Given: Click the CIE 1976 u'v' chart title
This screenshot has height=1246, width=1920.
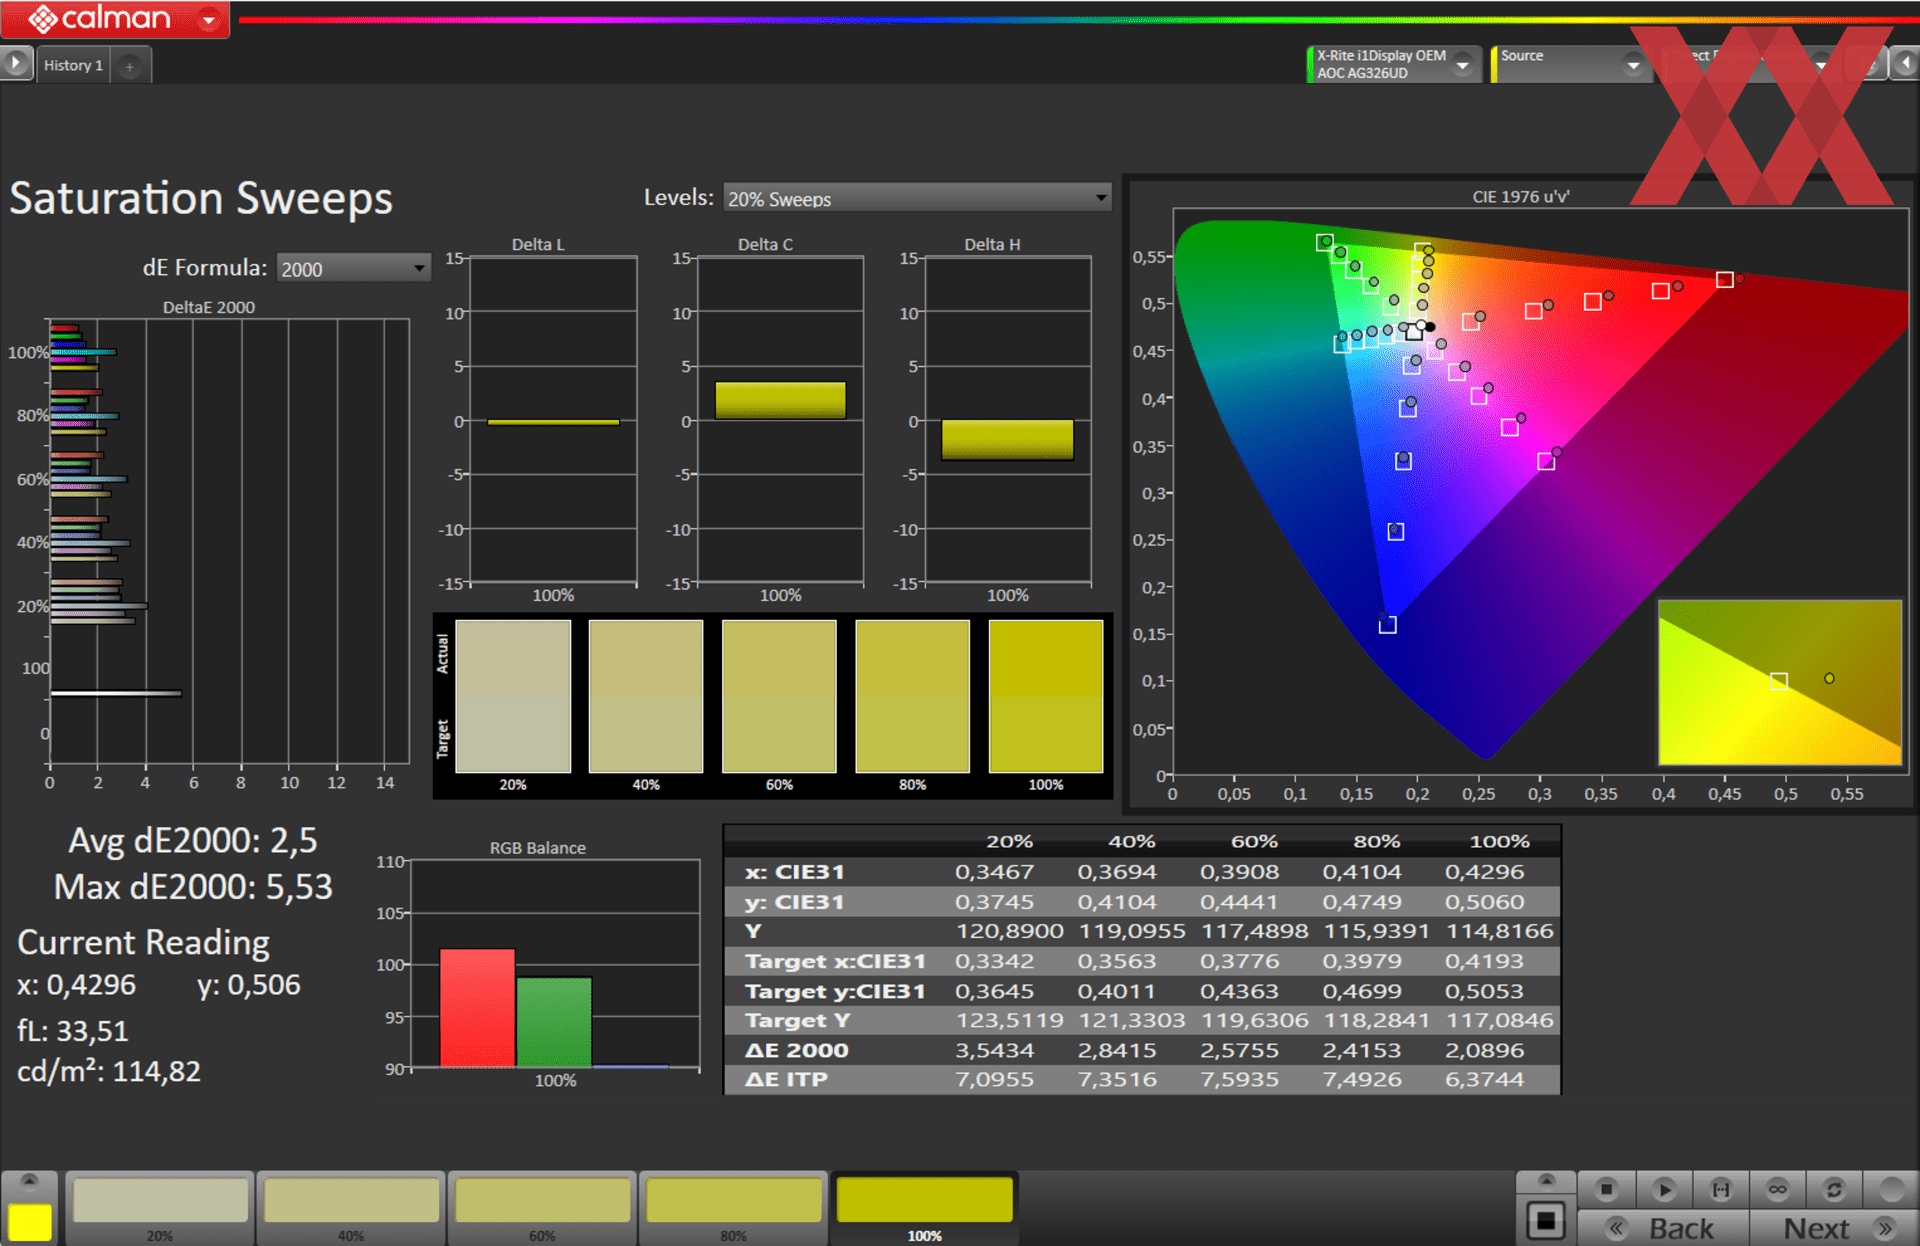Looking at the screenshot, I should coord(1520,197).
